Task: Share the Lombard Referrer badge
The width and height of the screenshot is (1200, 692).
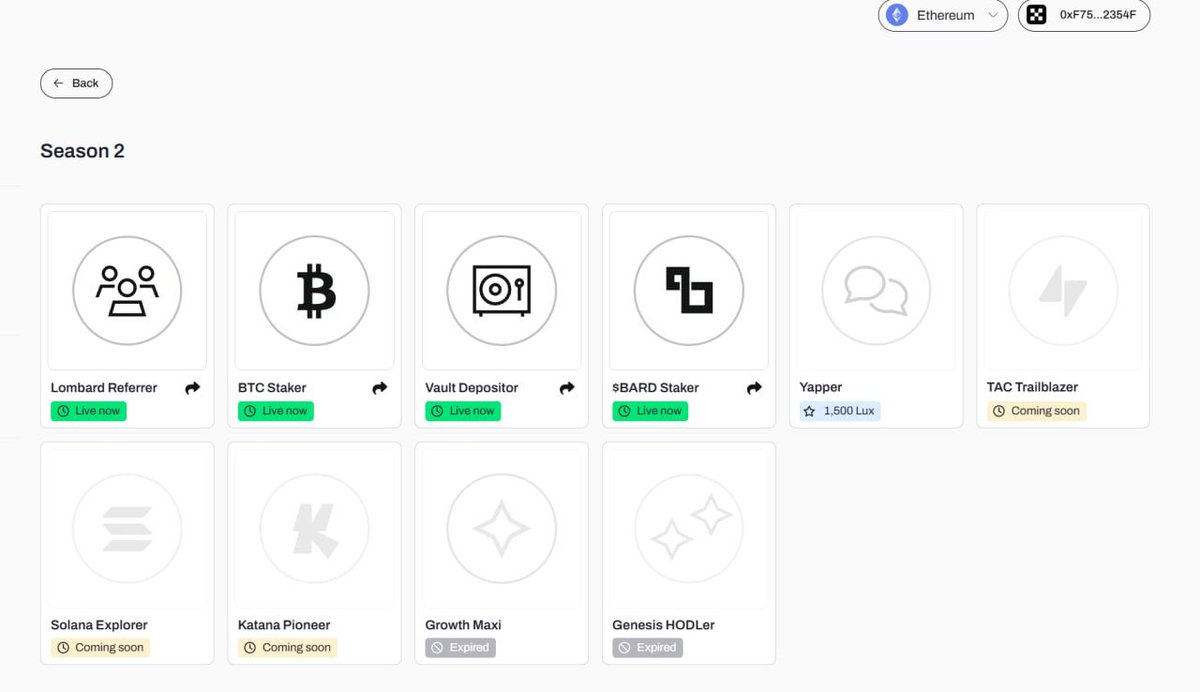Action: pos(193,388)
